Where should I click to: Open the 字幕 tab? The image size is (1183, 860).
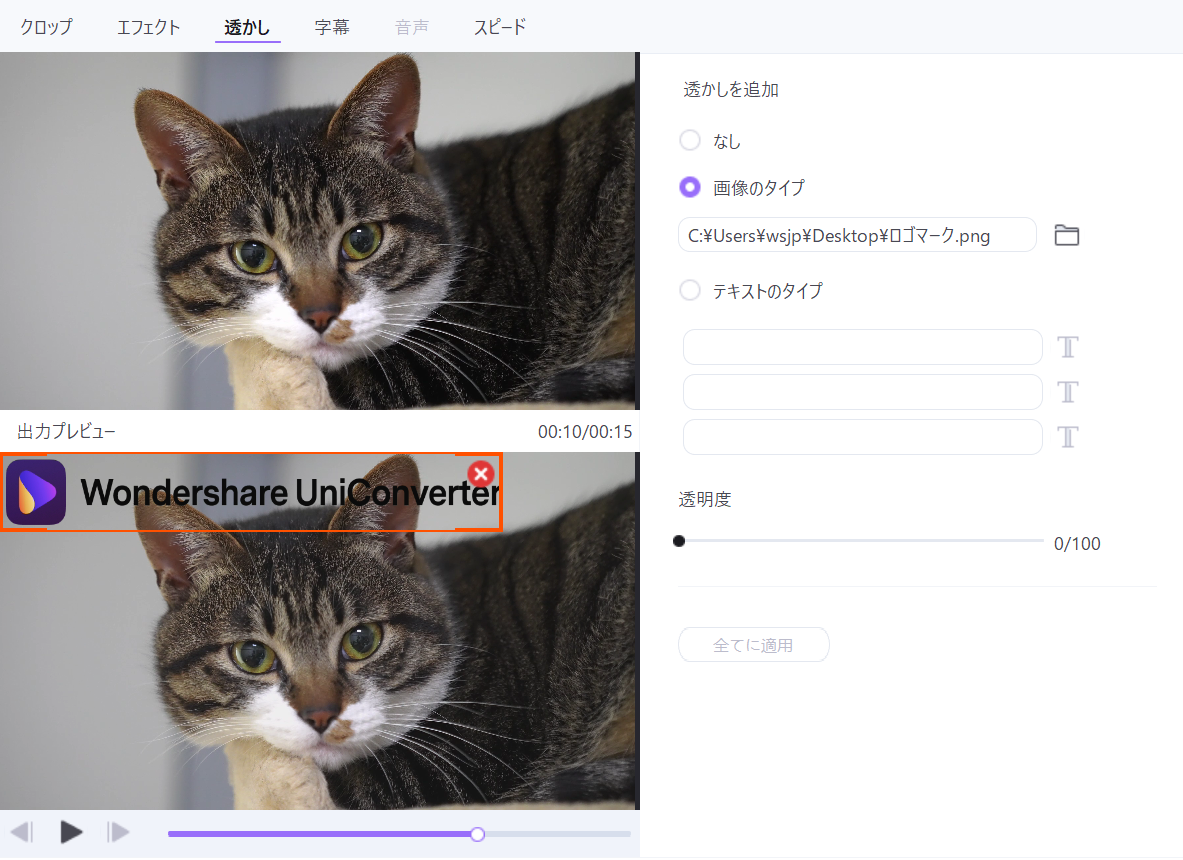[x=332, y=27]
